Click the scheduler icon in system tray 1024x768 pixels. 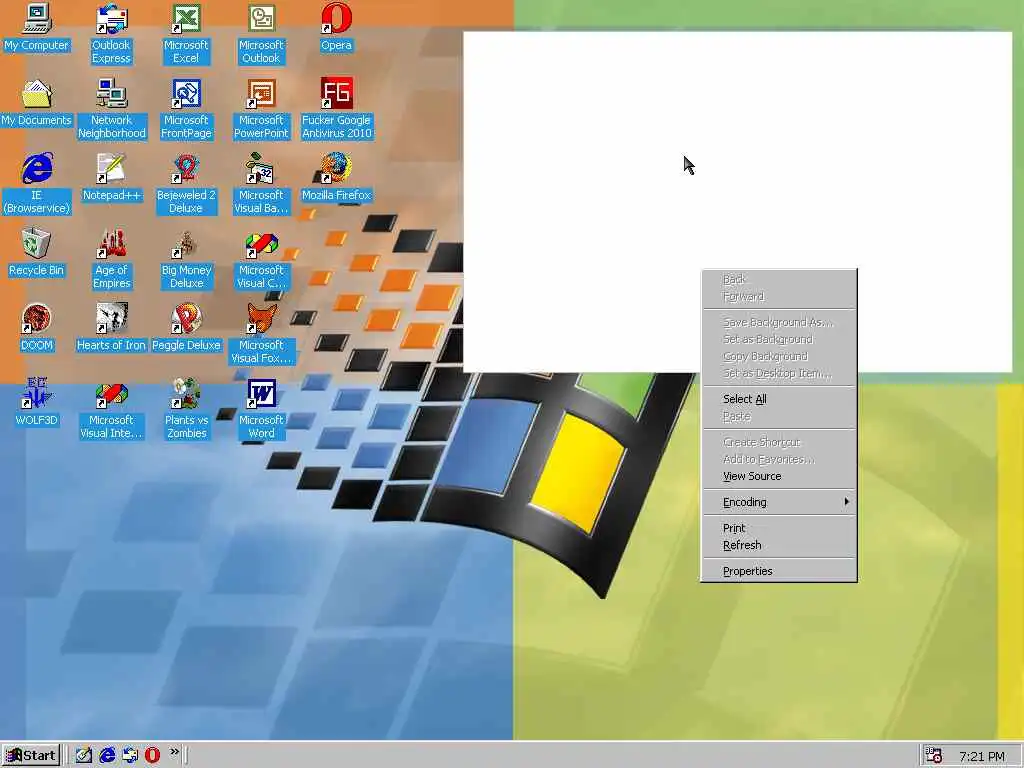click(x=934, y=756)
